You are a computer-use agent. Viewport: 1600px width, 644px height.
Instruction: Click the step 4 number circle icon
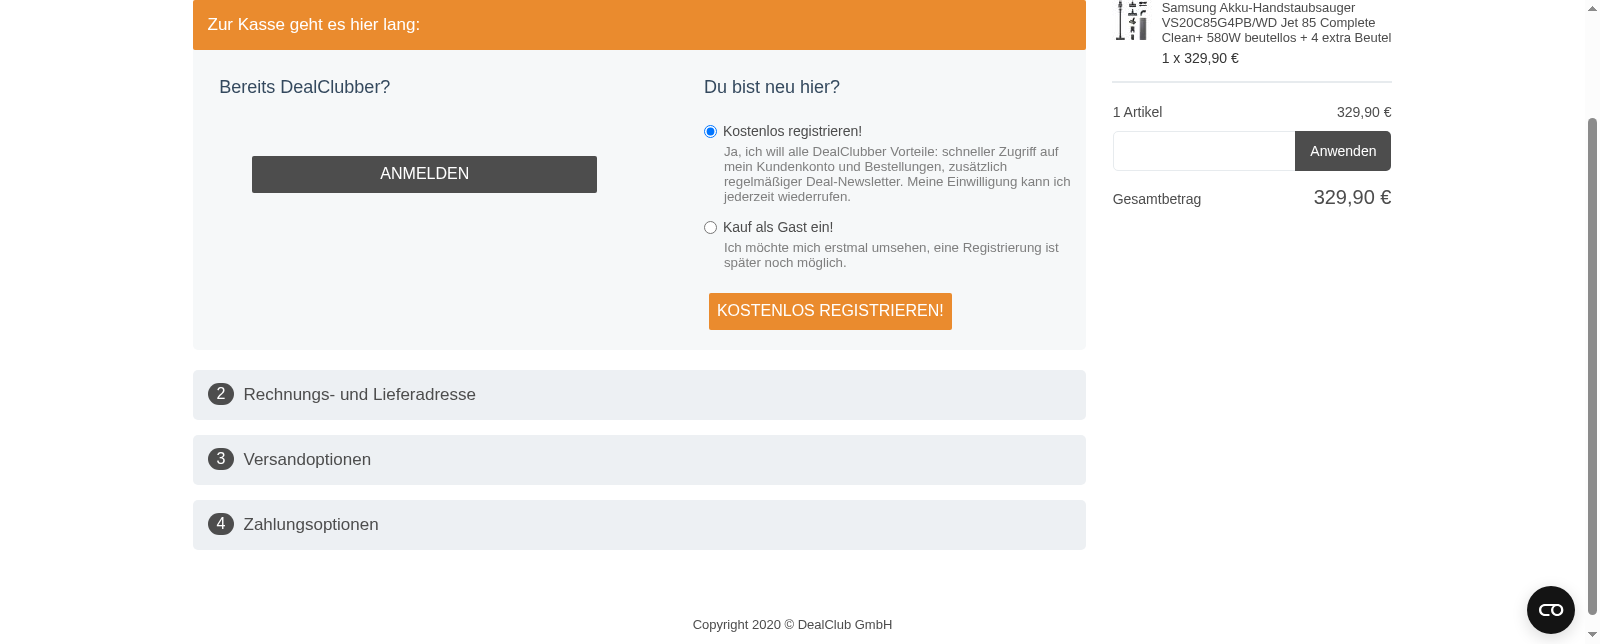(220, 524)
